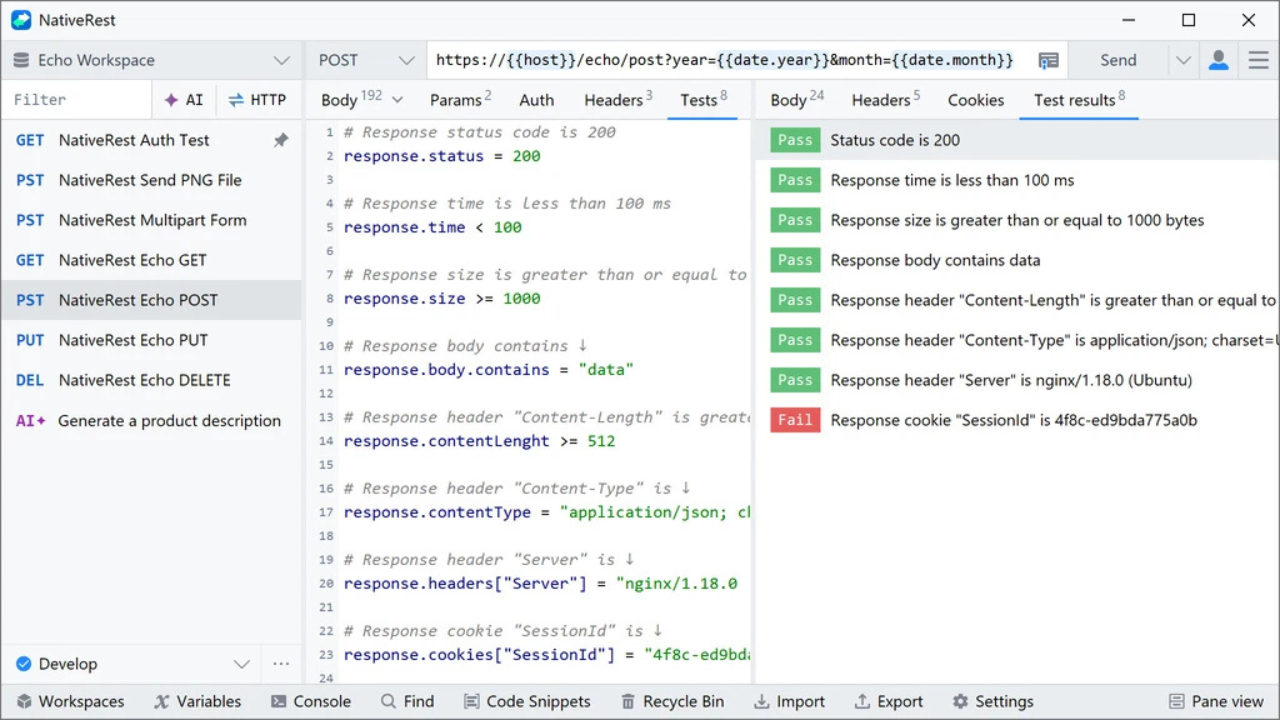Open the Develop environment more options menu

(x=281, y=664)
